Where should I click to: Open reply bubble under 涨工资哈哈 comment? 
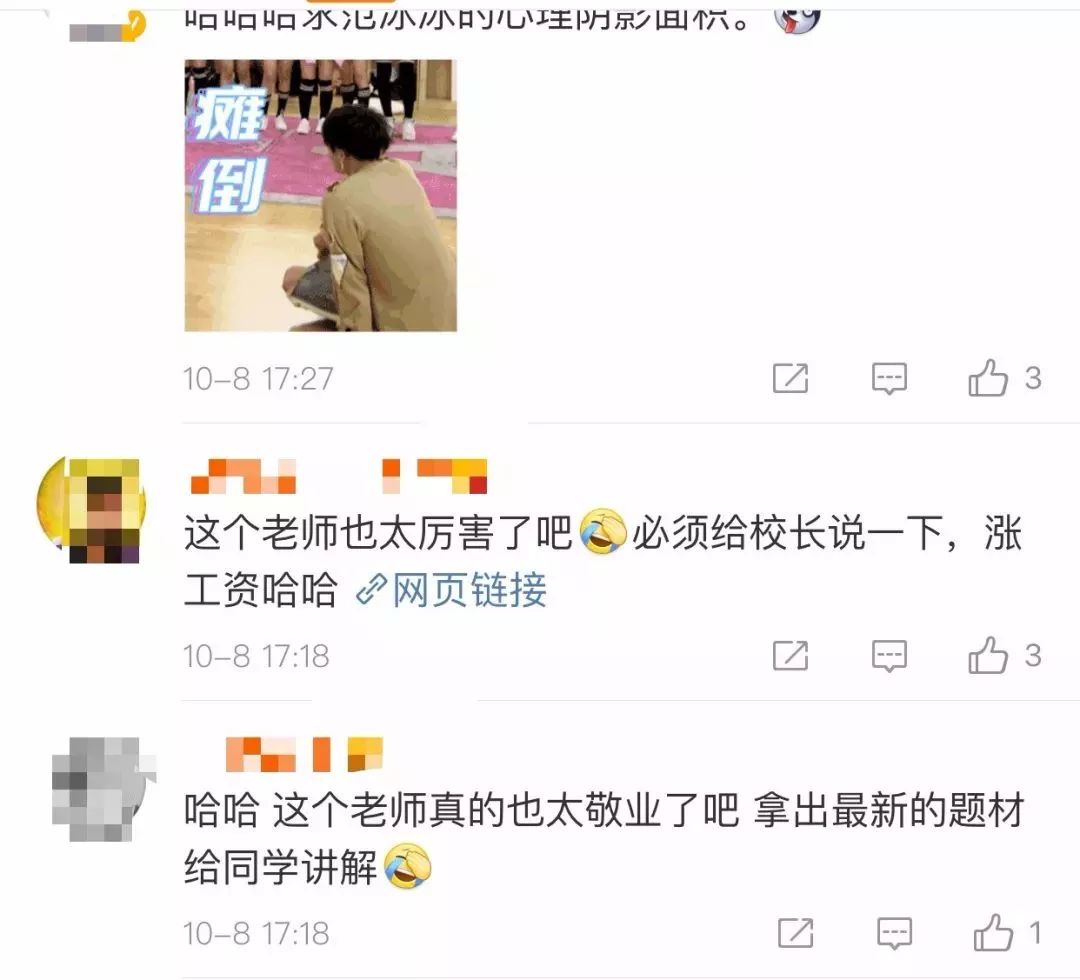click(x=889, y=656)
